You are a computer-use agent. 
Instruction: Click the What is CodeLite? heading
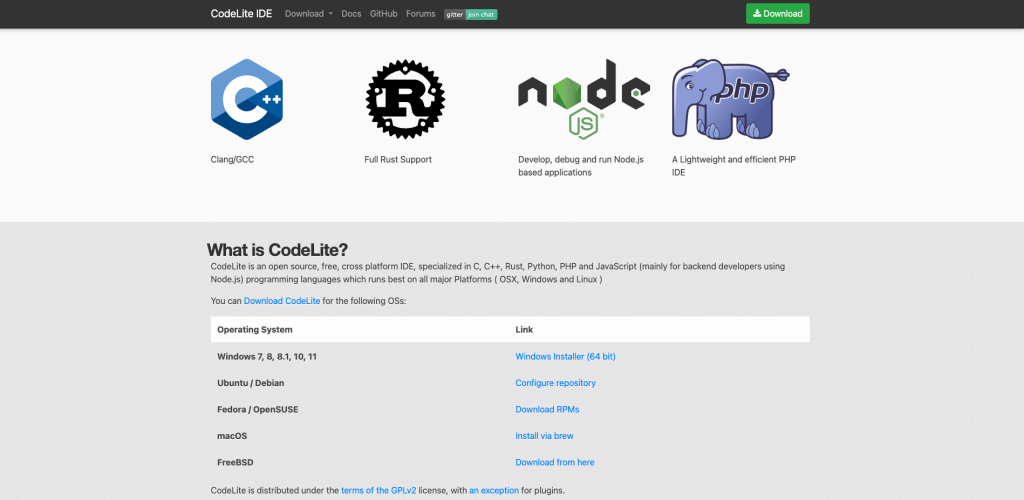click(x=278, y=250)
